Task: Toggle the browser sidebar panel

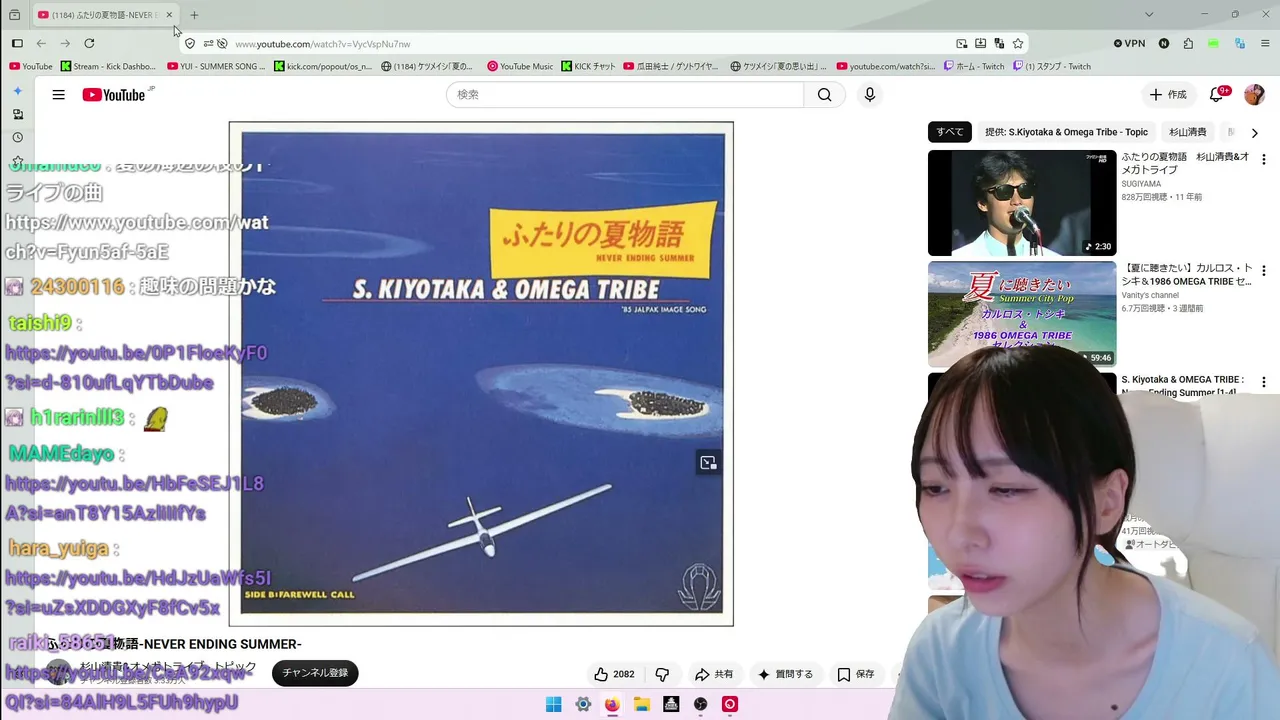Action: pyautogui.click(x=17, y=43)
